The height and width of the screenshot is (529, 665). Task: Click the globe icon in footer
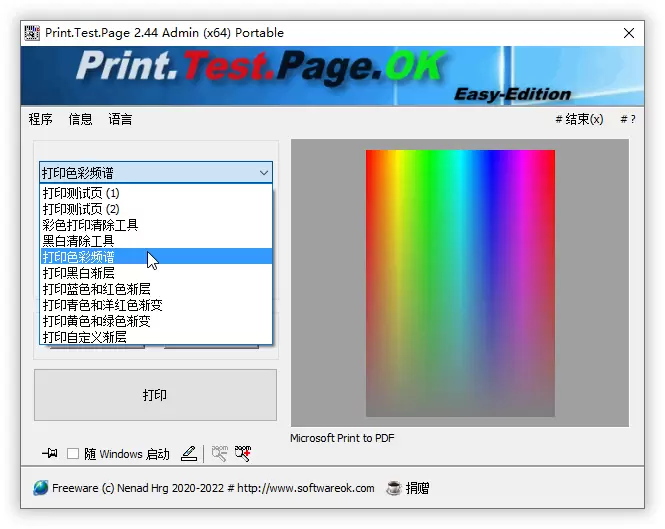click(x=41, y=488)
